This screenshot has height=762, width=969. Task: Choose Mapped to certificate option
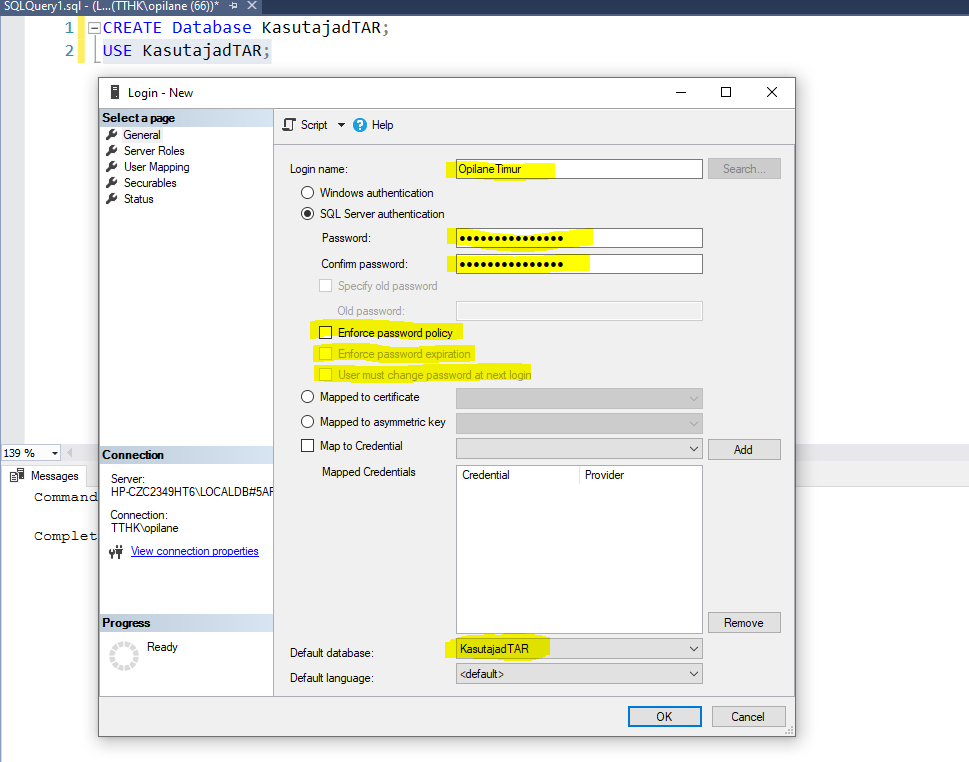coord(307,397)
